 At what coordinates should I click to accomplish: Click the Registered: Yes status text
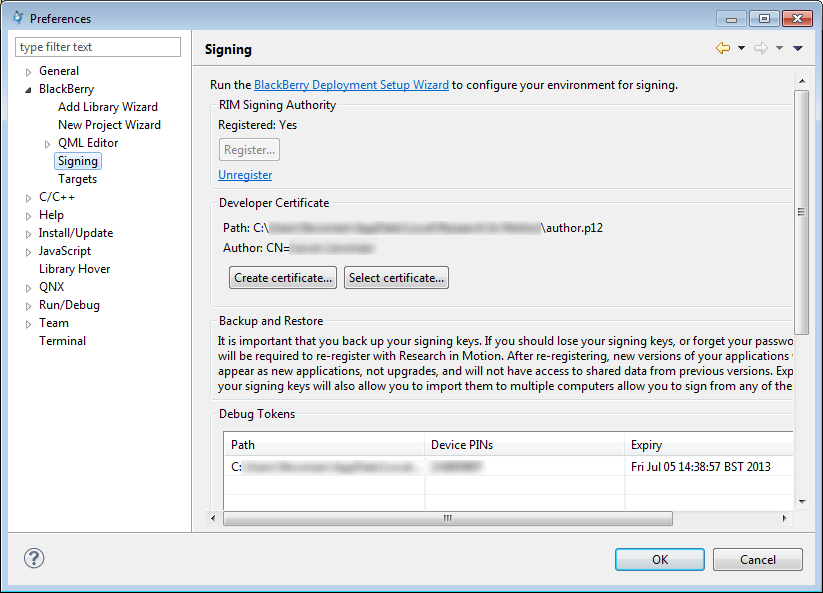257,125
